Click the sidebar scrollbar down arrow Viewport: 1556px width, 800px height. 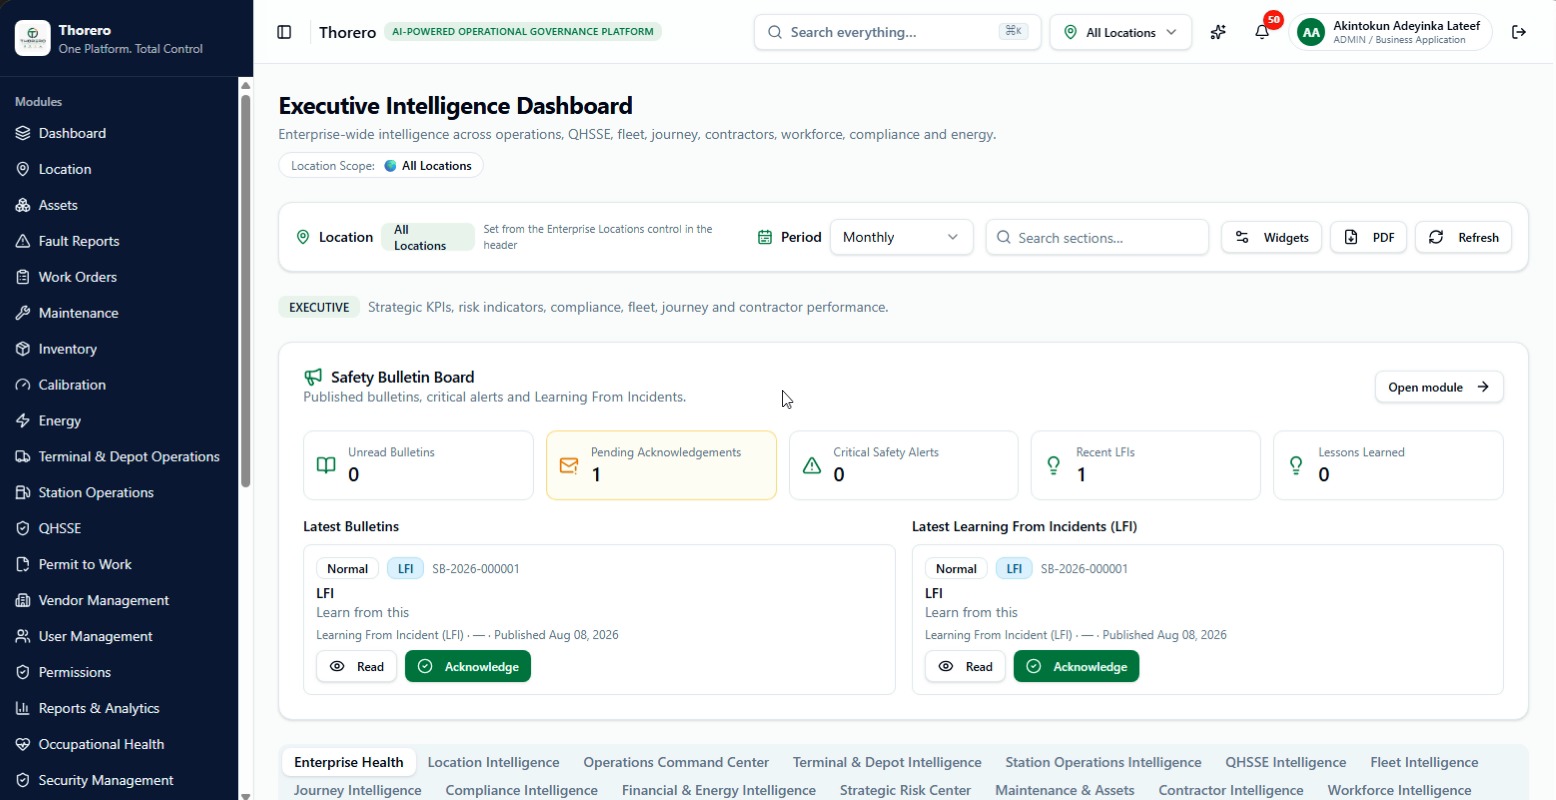tap(246, 795)
